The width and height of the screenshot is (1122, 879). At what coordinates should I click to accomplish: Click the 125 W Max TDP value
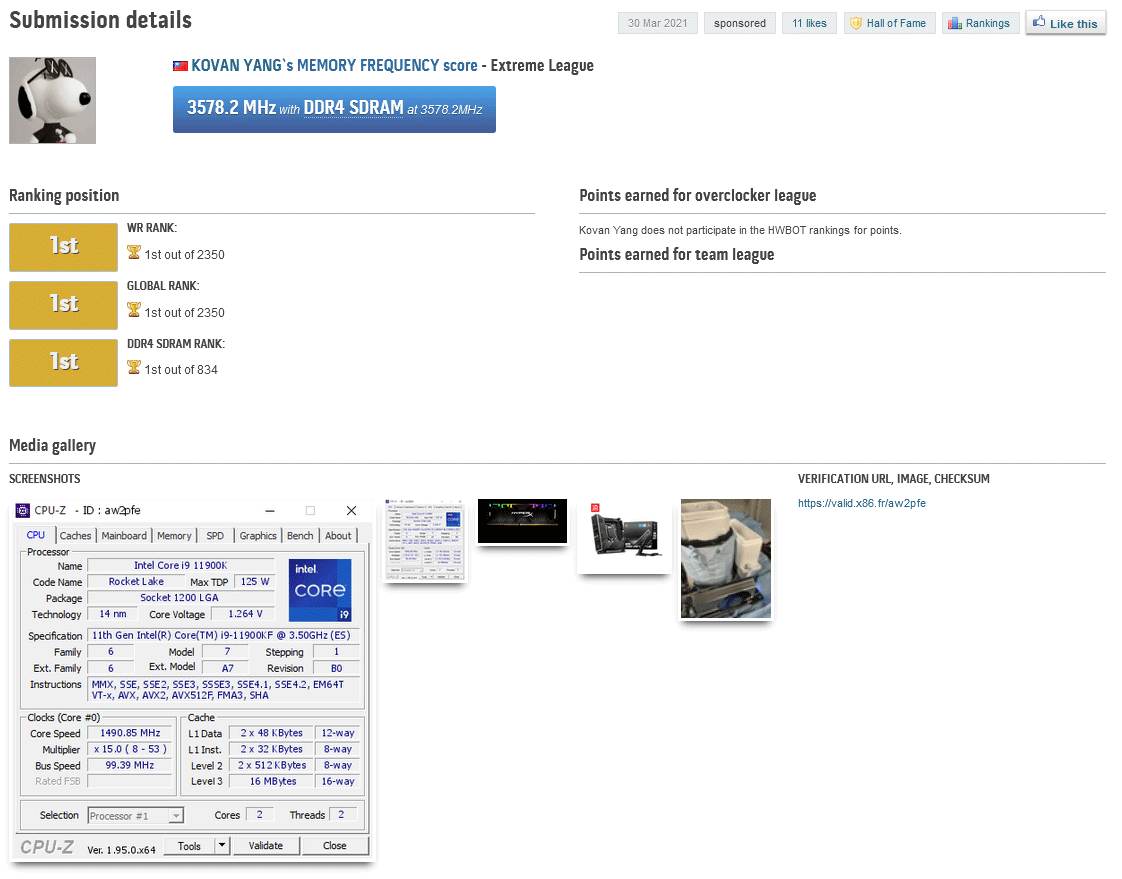click(x=255, y=582)
